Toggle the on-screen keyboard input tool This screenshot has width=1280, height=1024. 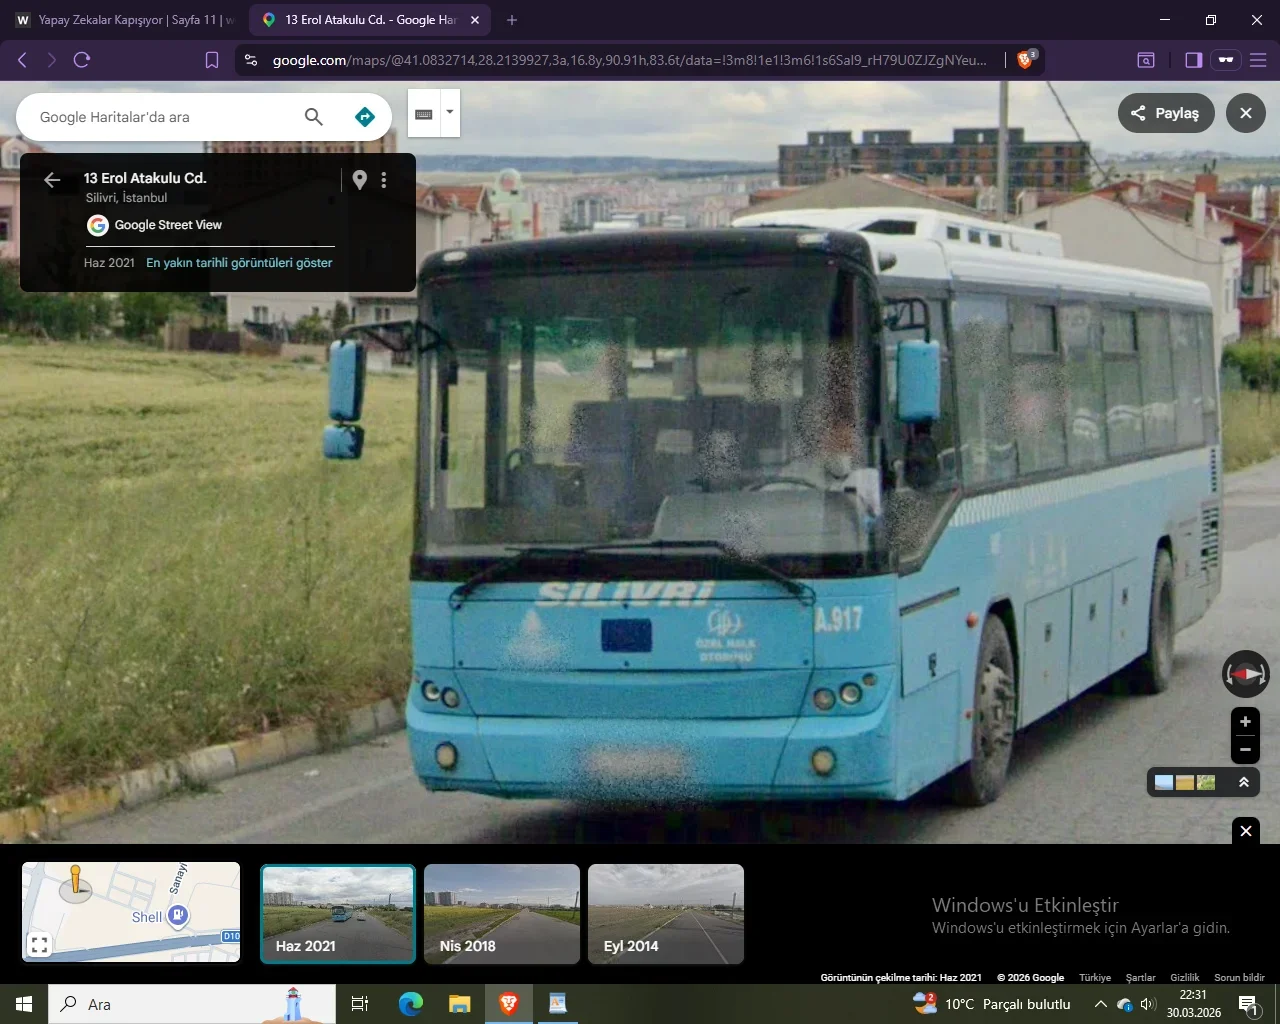click(424, 112)
